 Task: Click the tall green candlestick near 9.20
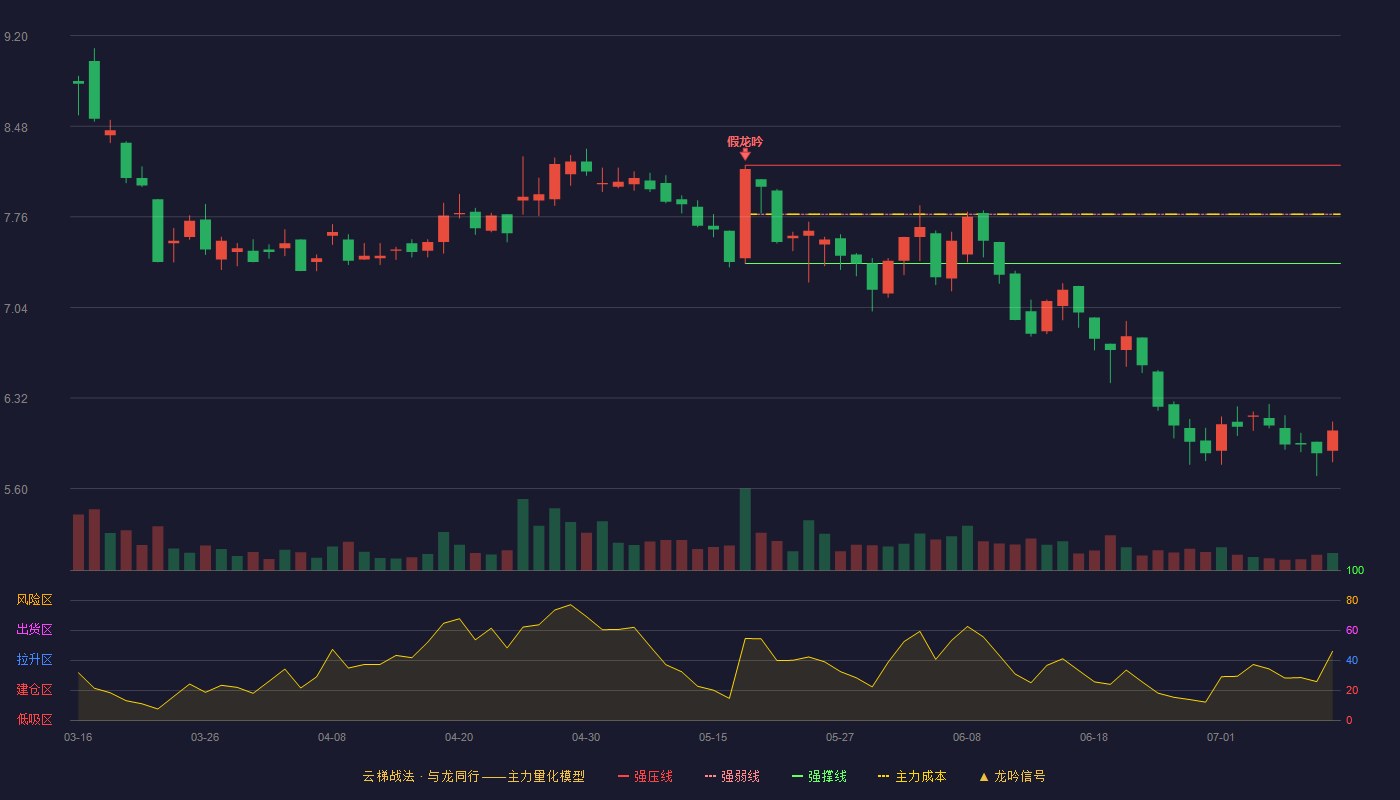click(94, 87)
